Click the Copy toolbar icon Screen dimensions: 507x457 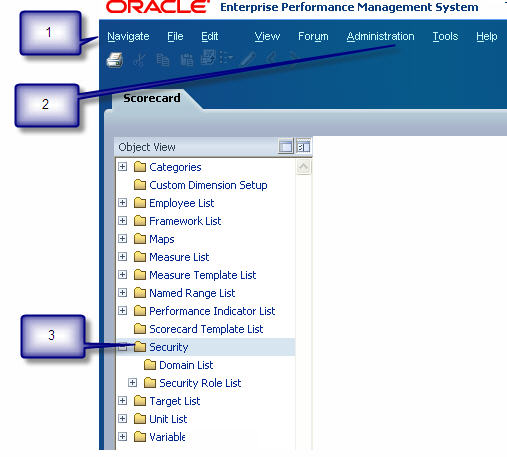[x=163, y=60]
